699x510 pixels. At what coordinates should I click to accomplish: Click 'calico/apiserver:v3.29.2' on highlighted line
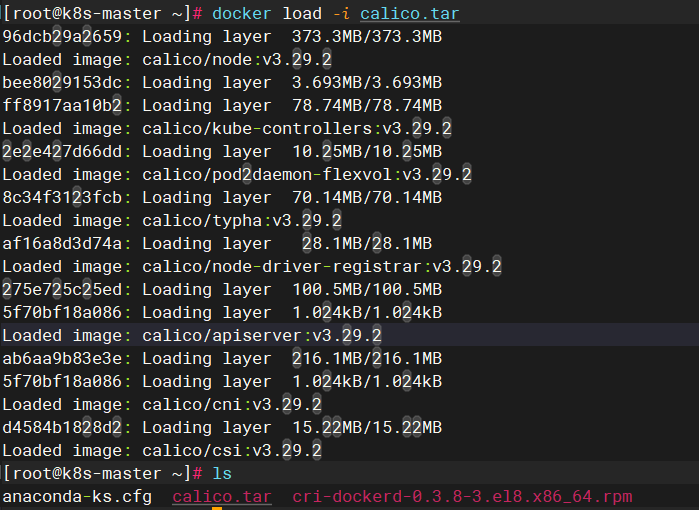(262, 335)
